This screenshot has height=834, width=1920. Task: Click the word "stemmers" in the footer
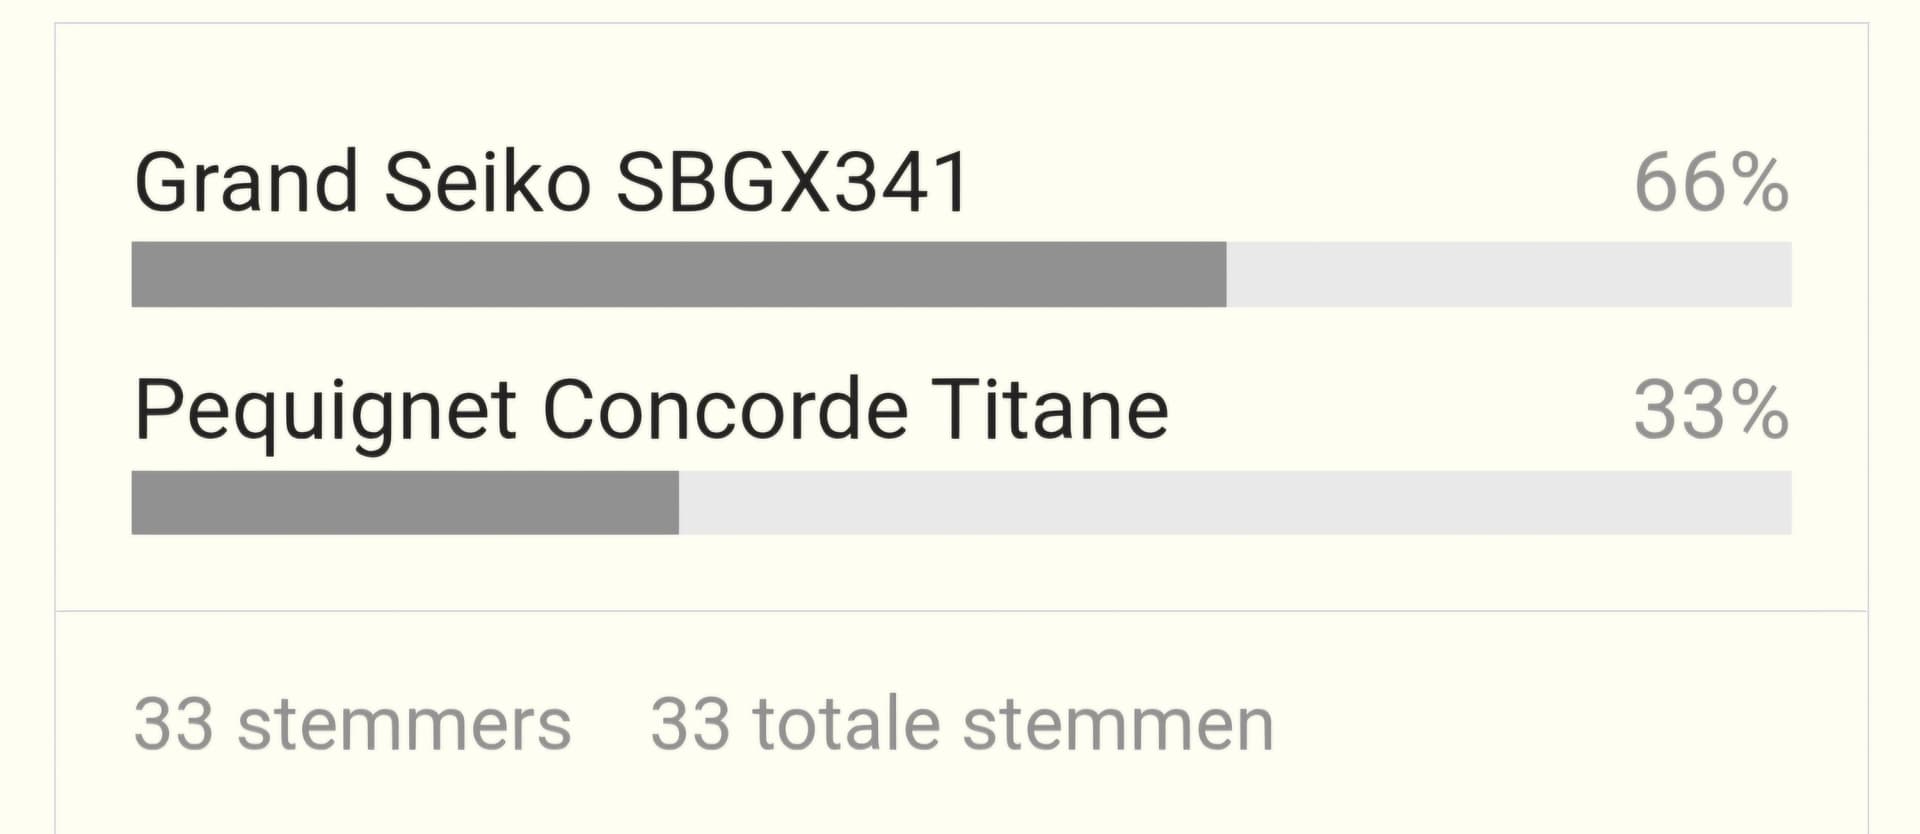coord(404,726)
